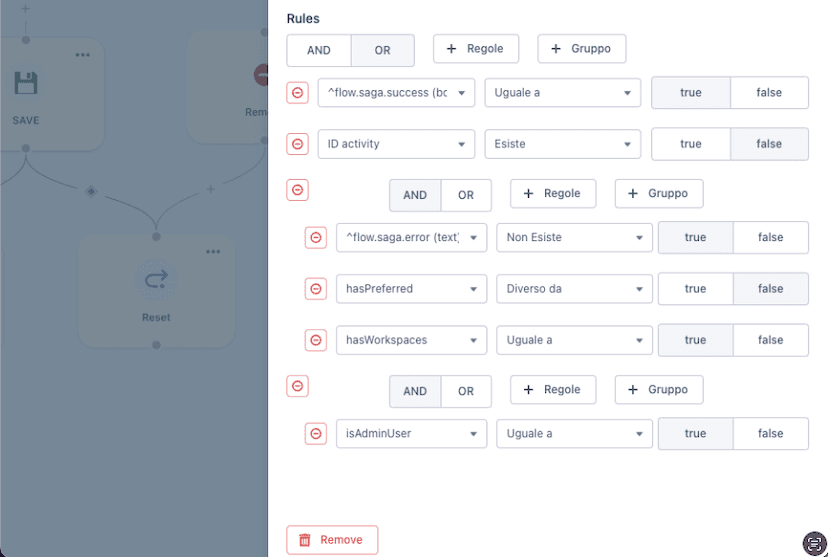Image resolution: width=828 pixels, height=557 pixels.
Task: Click the SAVE node floppy disk icon
Action: tap(26, 83)
